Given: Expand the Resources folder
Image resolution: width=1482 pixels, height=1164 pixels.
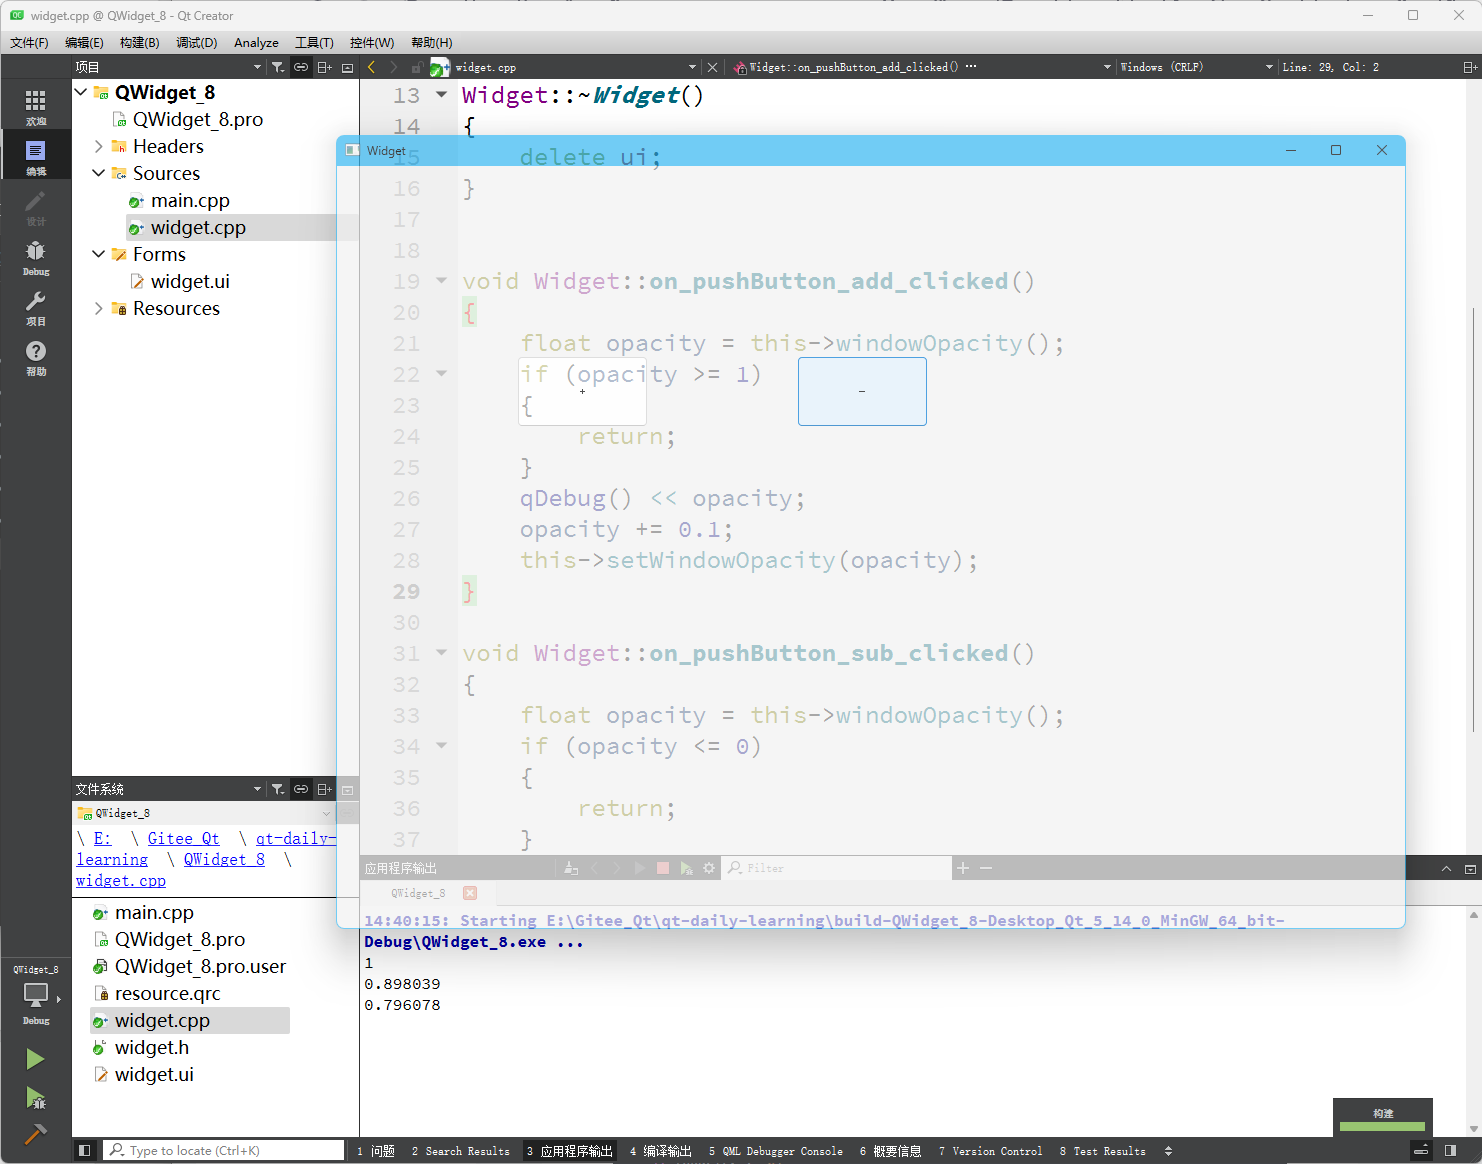Looking at the screenshot, I should pyautogui.click(x=98, y=308).
